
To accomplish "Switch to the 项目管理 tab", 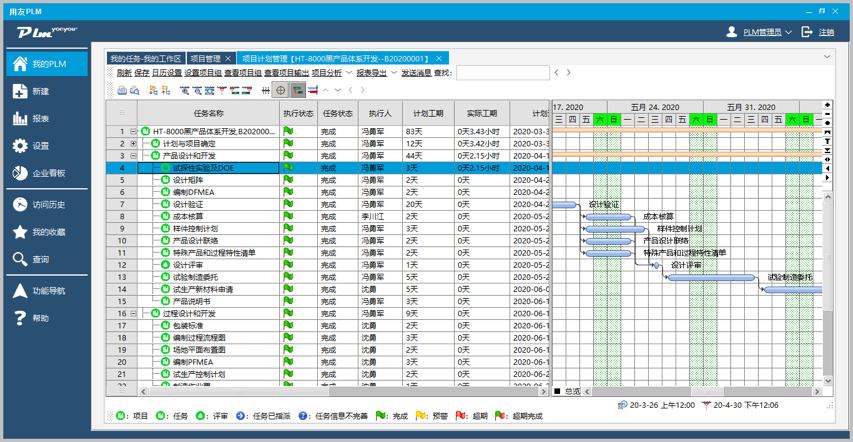I will [206, 59].
